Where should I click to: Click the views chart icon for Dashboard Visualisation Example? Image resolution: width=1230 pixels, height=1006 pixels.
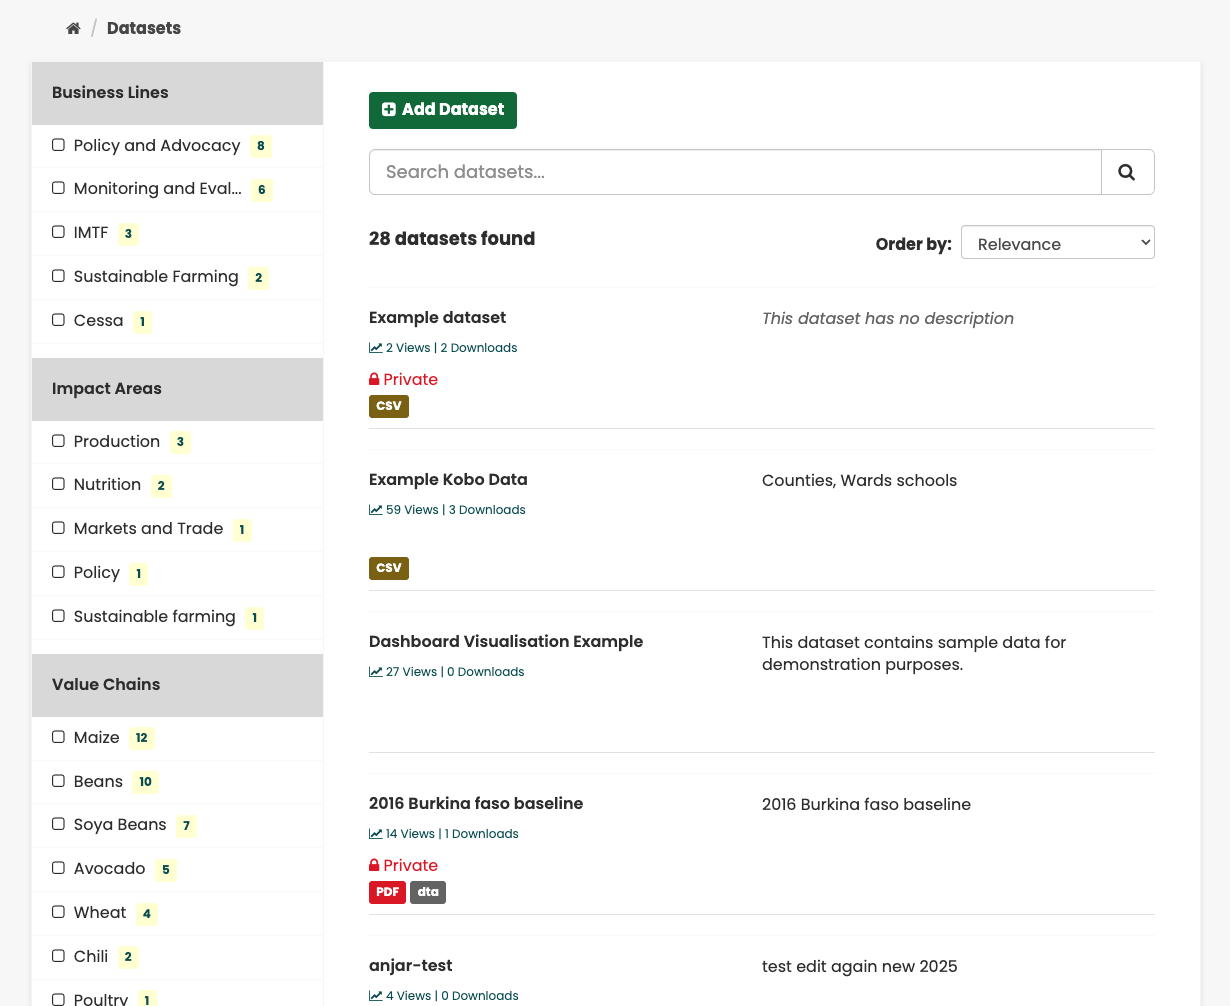coord(376,672)
